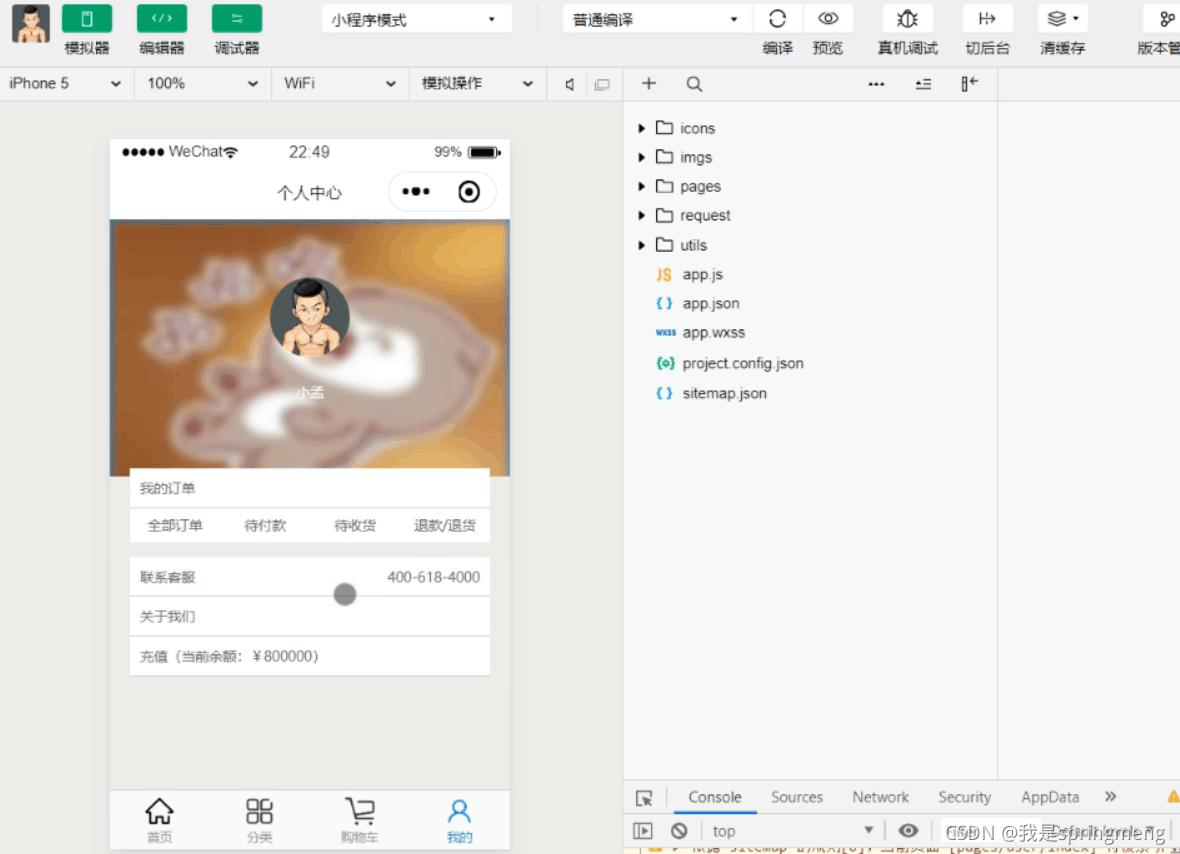Open the 清缓存 clear cache menu
Viewport: 1180px width, 854px height.
[x=1063, y=19]
